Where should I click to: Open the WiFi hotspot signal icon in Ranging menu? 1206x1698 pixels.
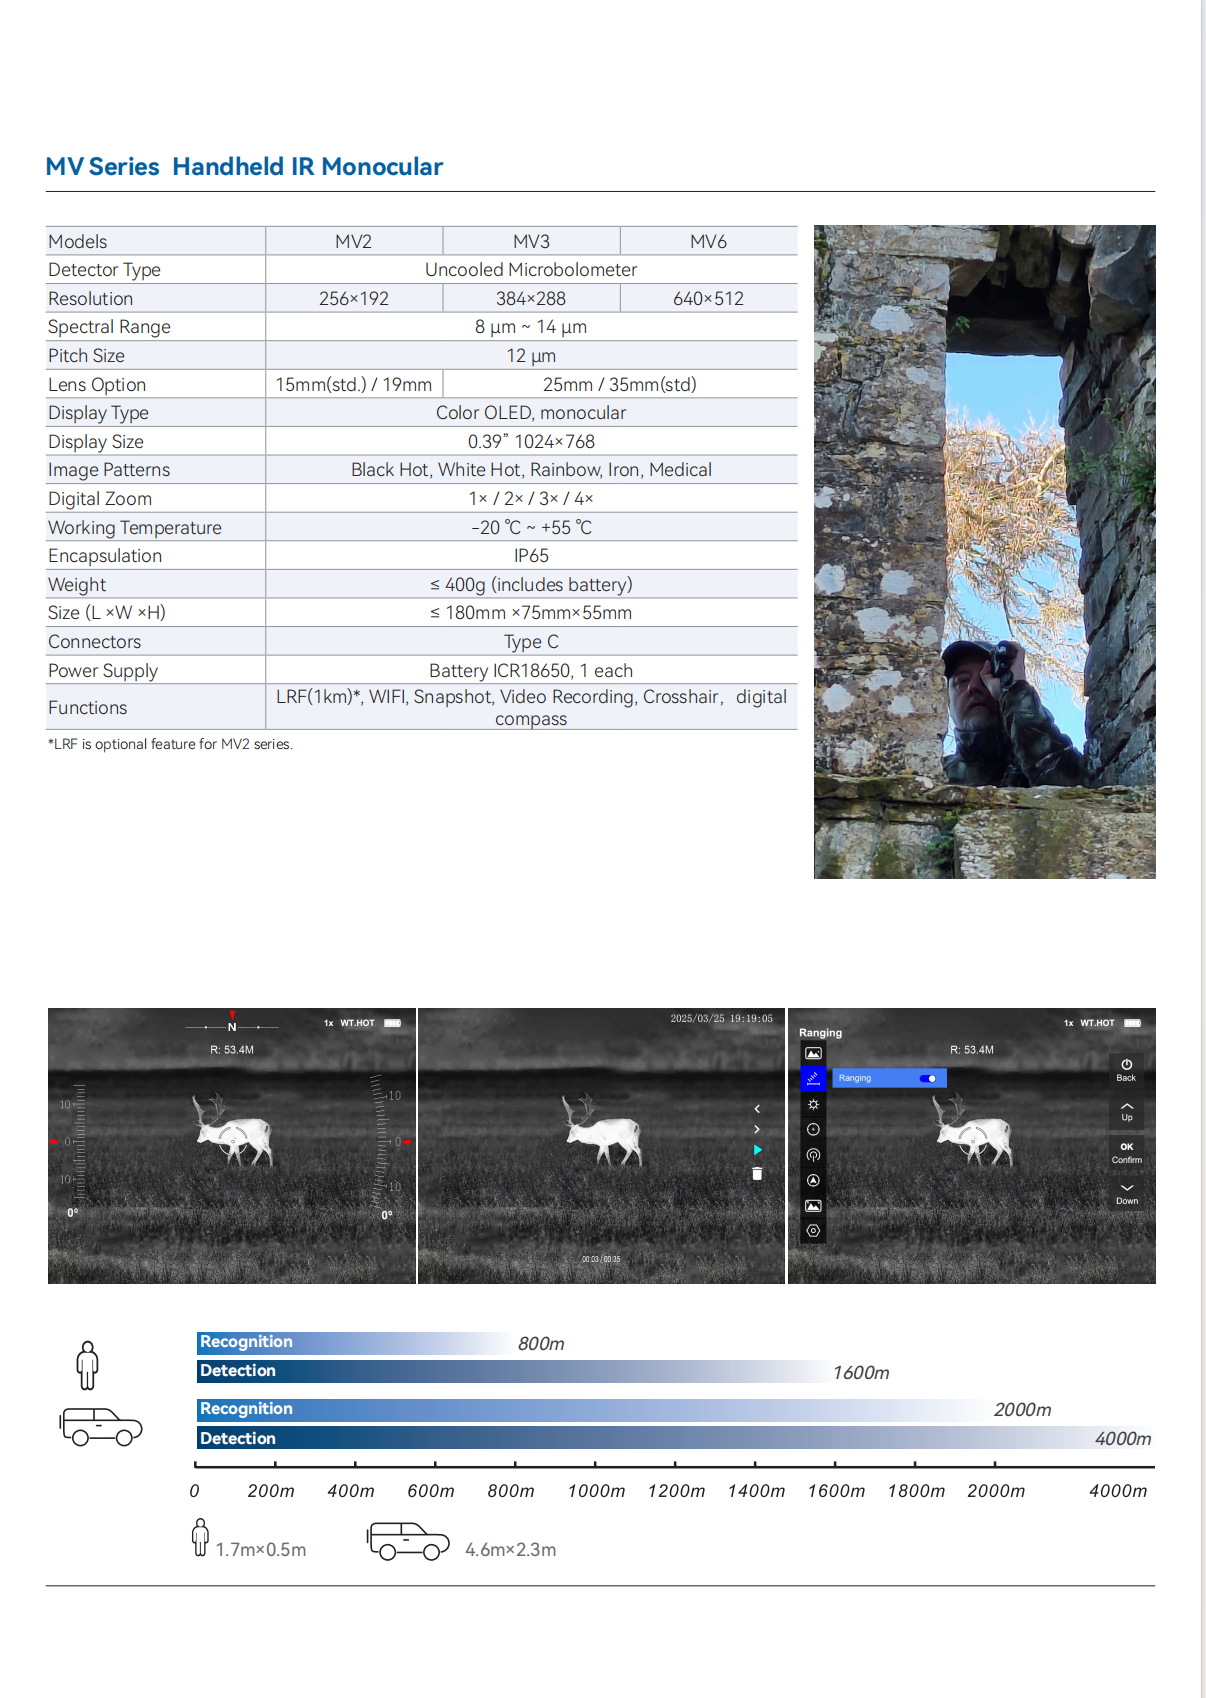[813, 1155]
